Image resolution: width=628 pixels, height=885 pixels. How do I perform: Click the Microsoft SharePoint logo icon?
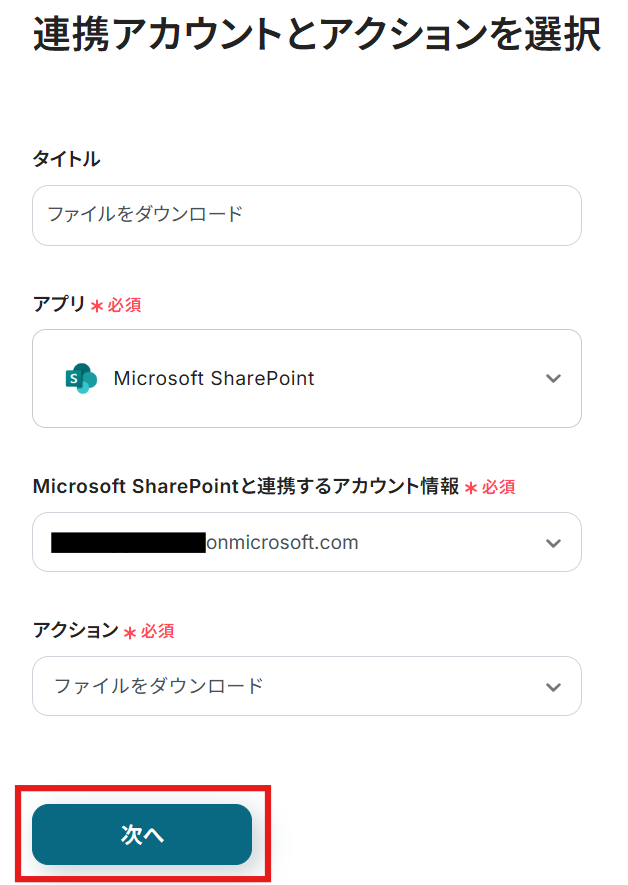click(x=81, y=379)
